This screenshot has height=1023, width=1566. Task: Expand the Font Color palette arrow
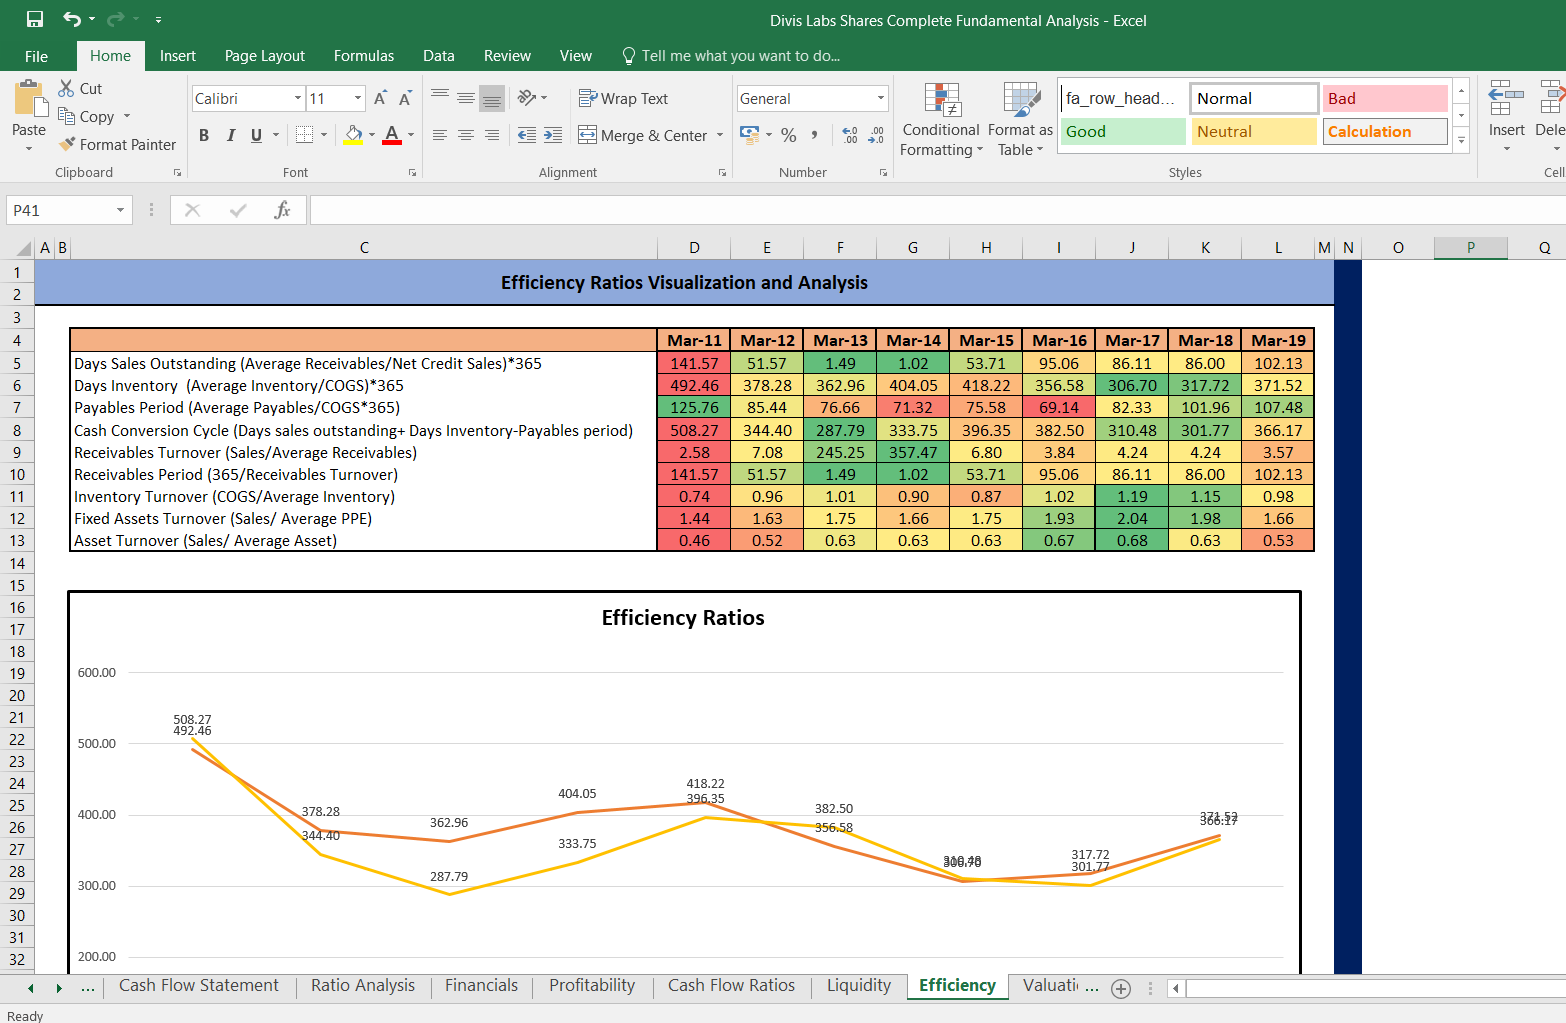(x=411, y=135)
